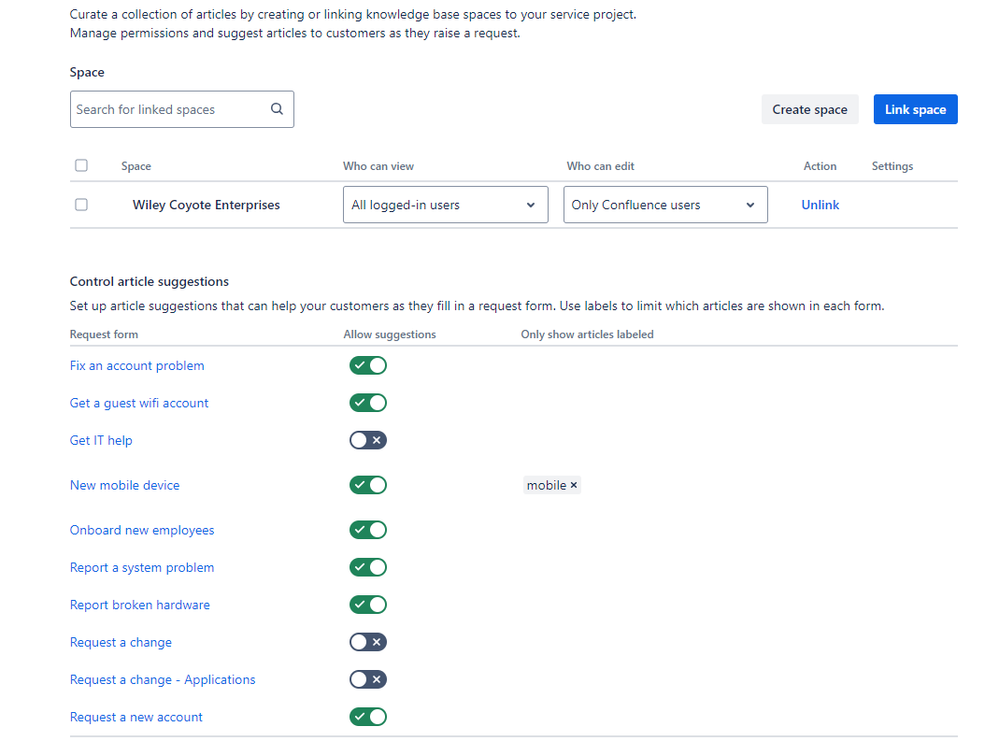The image size is (999, 740).
Task: Disable suggestions for Report broken hardware
Action: [367, 605]
